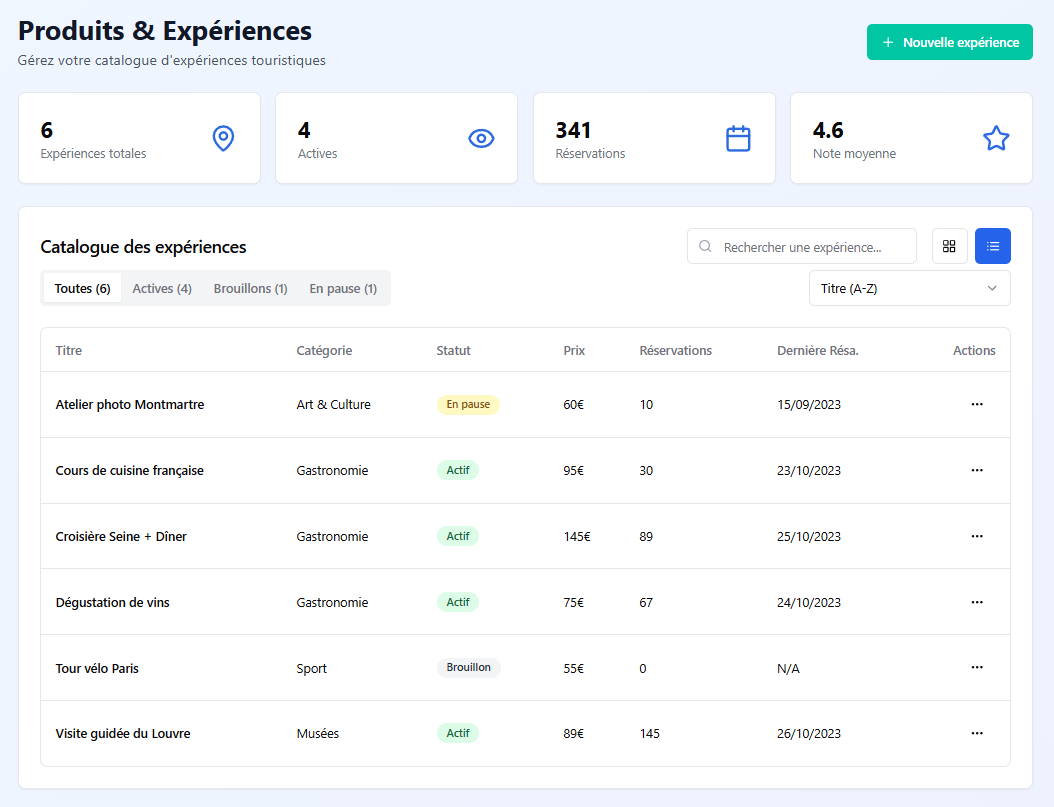Switch to grid view layout
Screen dimensions: 1054x807
click(x=949, y=246)
